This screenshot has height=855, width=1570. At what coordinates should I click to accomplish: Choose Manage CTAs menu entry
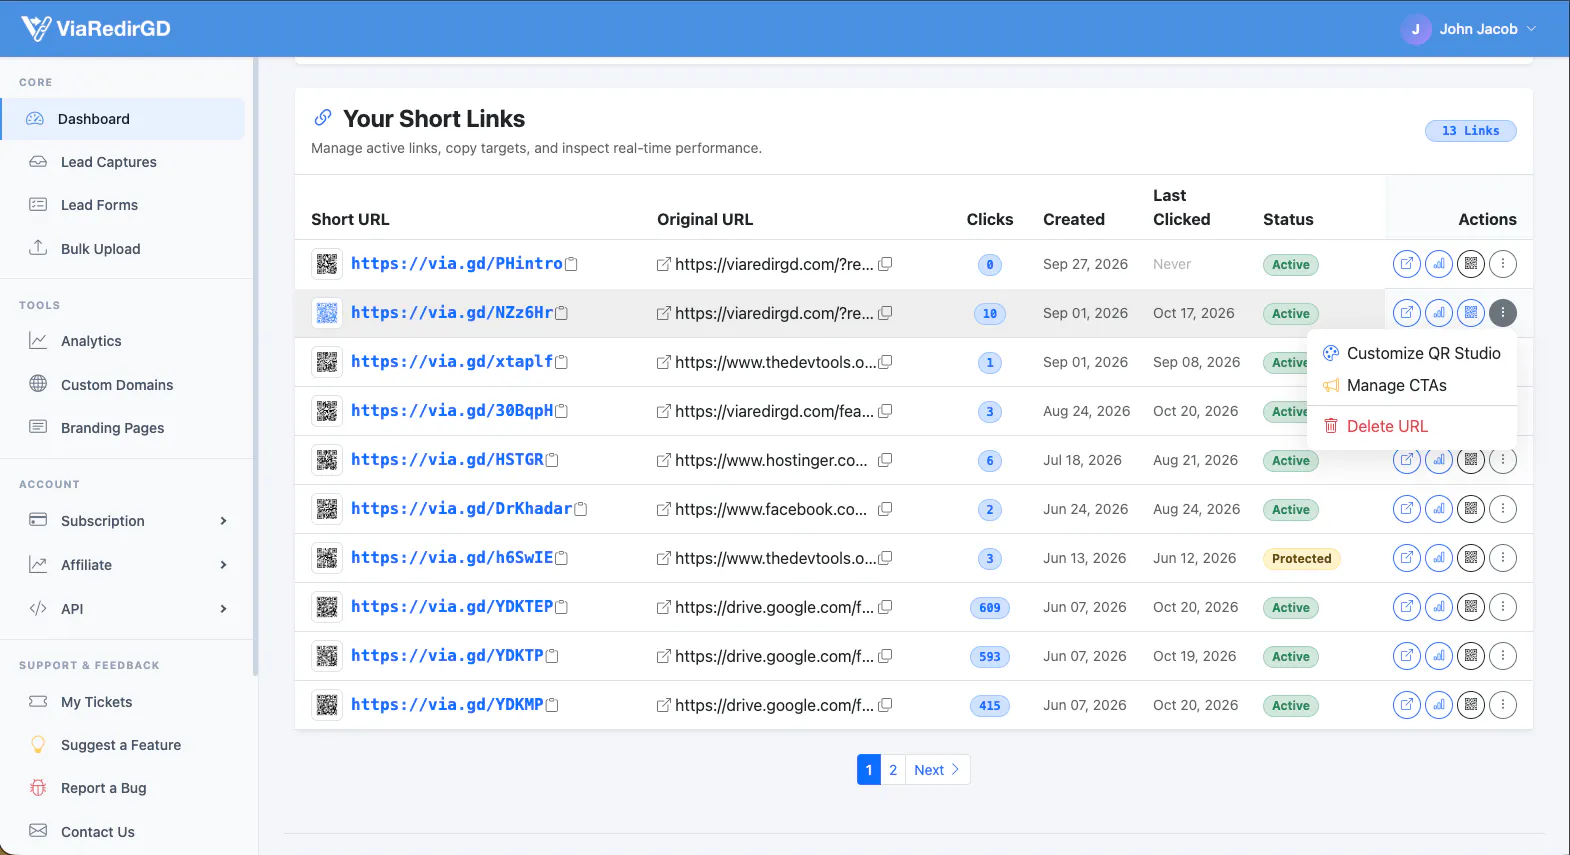point(1412,385)
